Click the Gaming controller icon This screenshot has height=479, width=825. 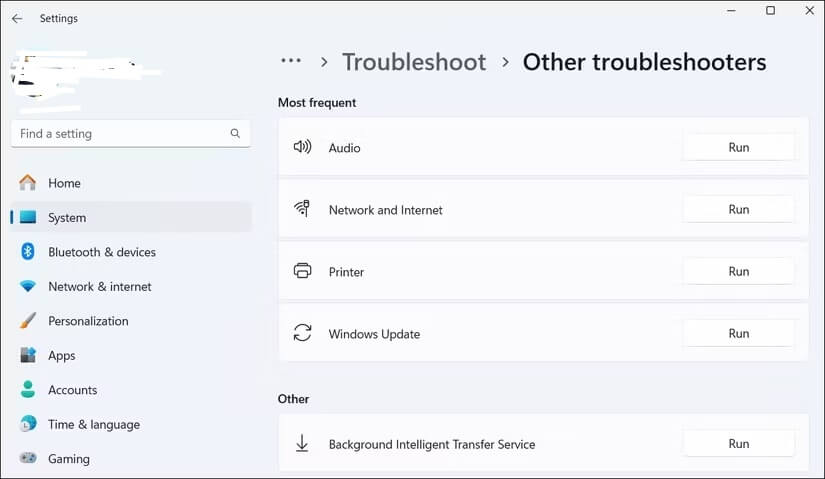[x=28, y=458]
